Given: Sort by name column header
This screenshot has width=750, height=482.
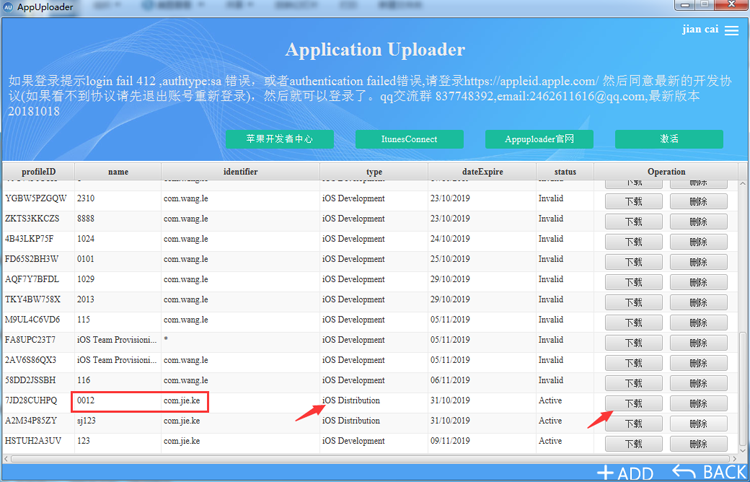Looking at the screenshot, I should [118, 172].
